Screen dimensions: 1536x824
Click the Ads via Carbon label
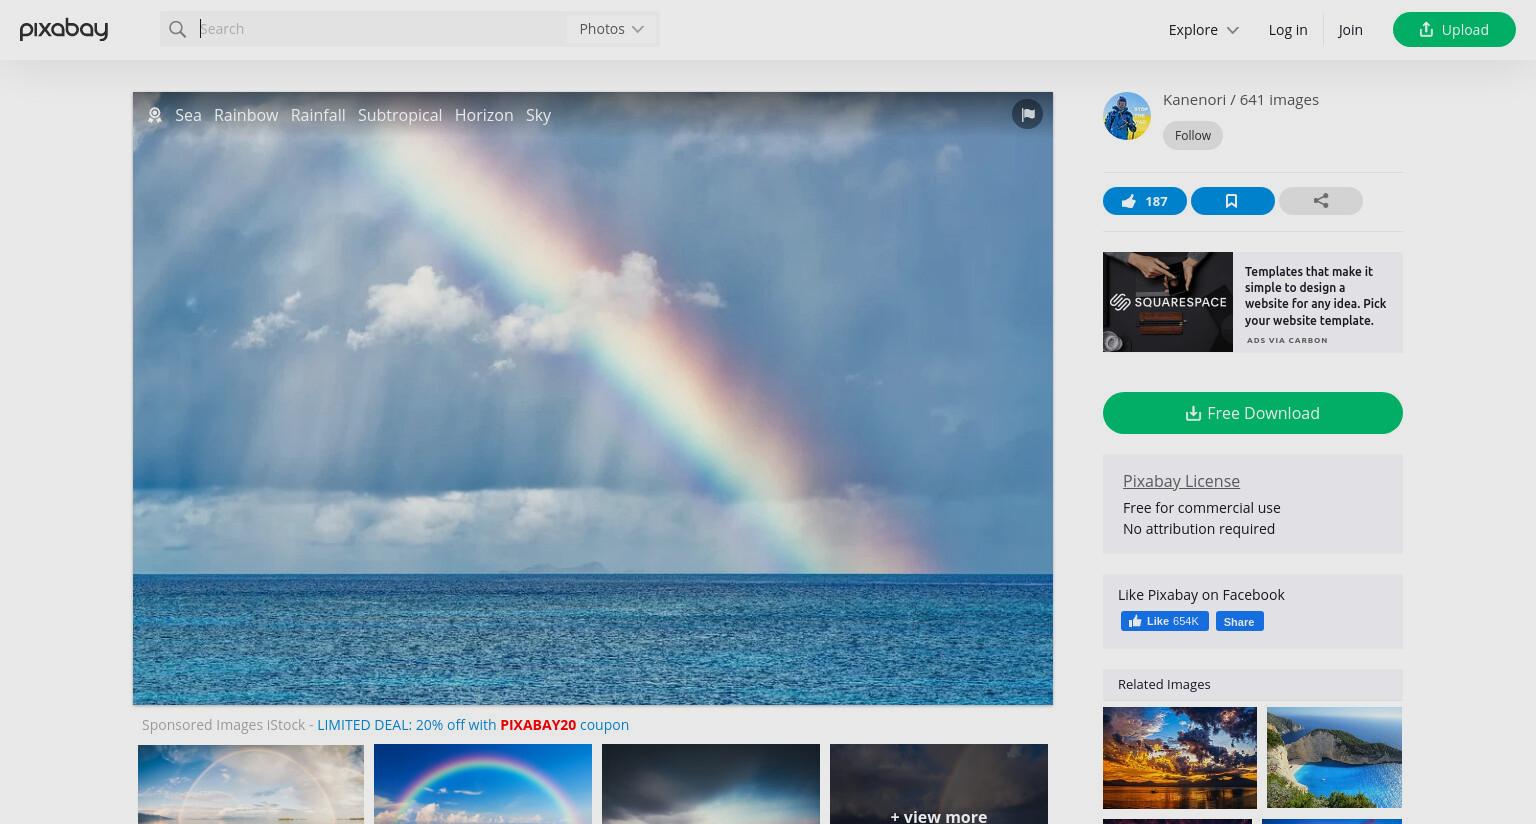1287,340
